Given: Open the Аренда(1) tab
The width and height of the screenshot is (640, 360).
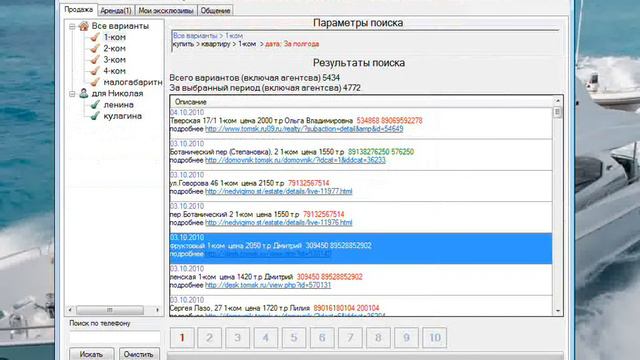Looking at the screenshot, I should pos(116,11).
